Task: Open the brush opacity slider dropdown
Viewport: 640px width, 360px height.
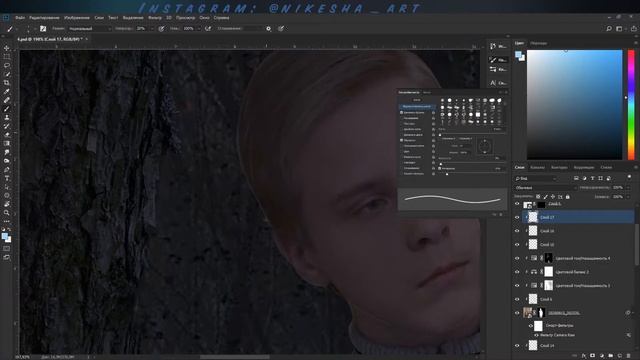Action: point(152,29)
